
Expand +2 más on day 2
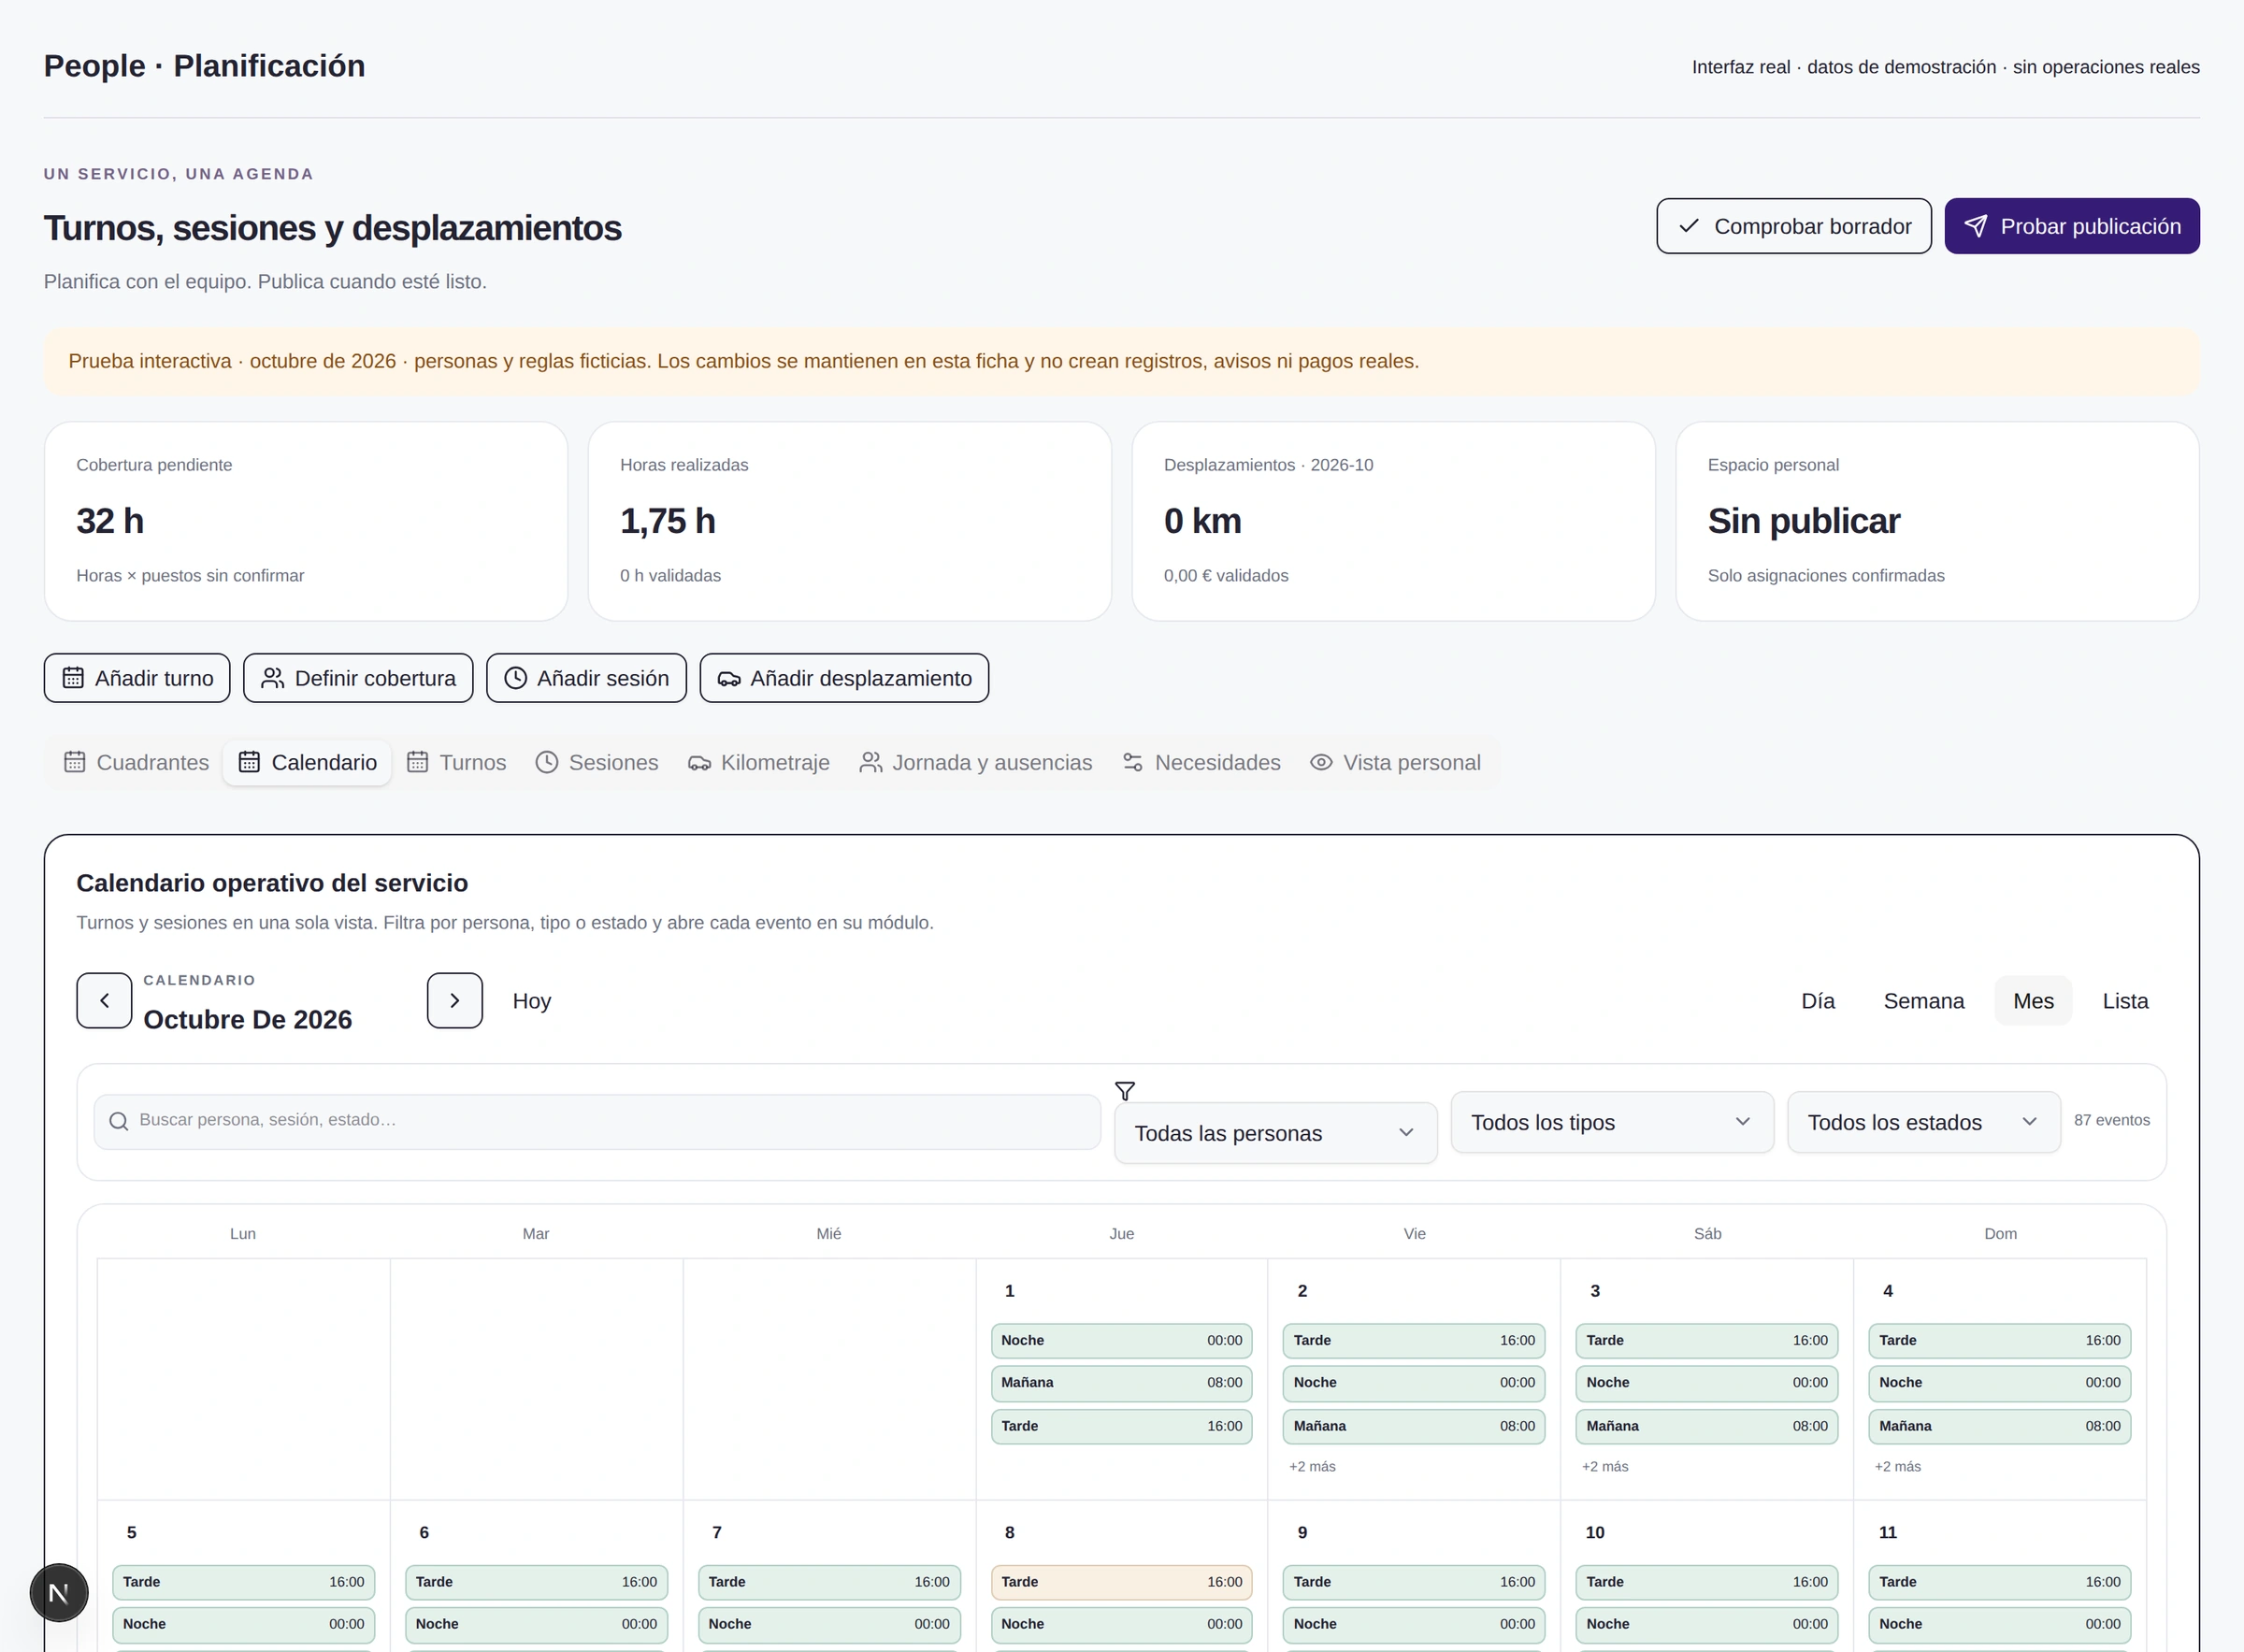pyautogui.click(x=1312, y=1466)
